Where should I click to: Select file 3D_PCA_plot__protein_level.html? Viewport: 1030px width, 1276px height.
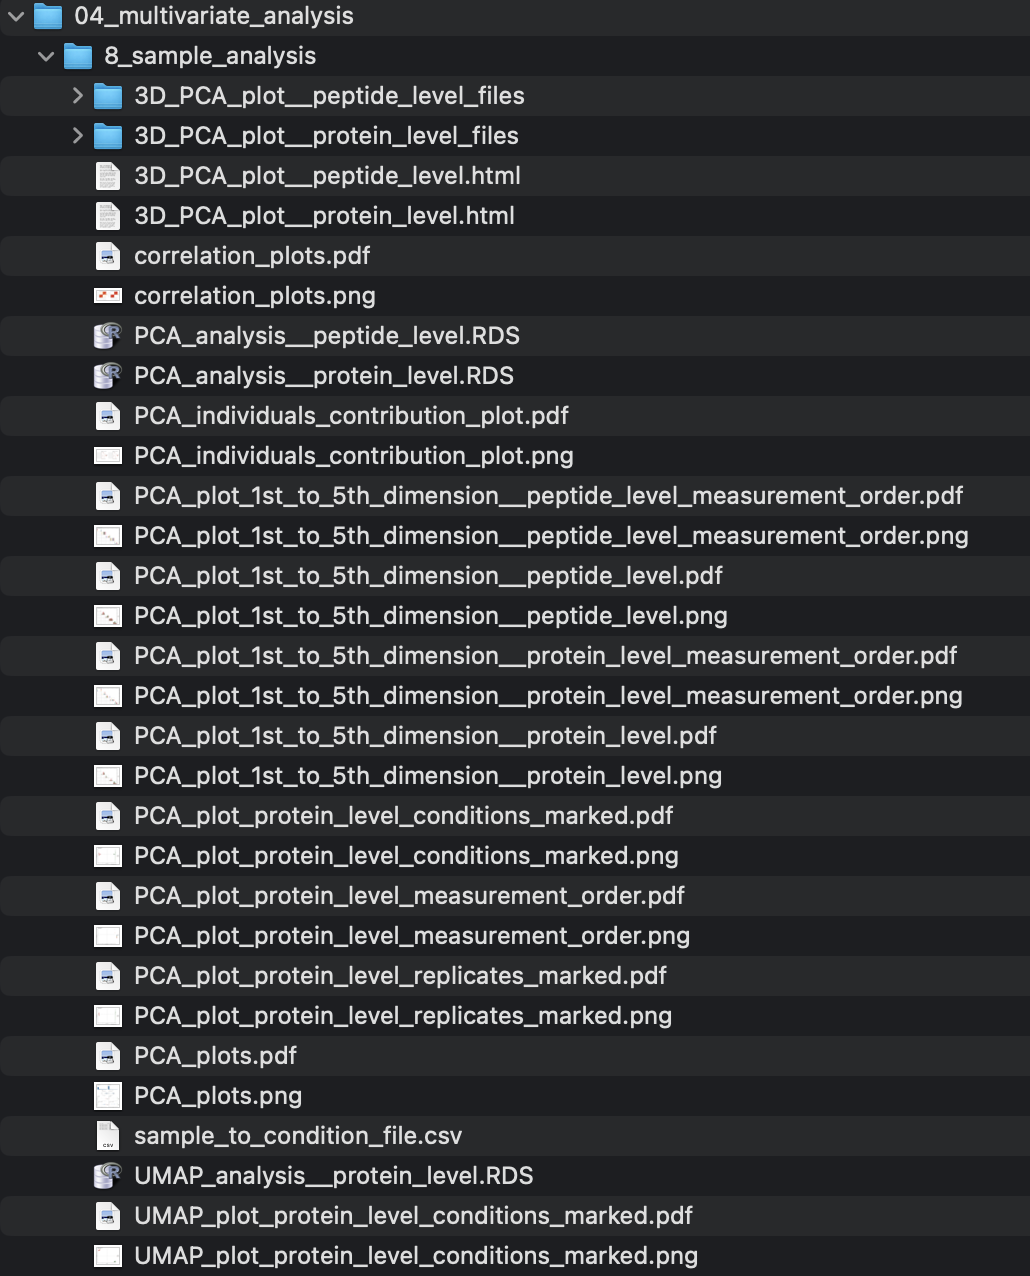click(324, 216)
